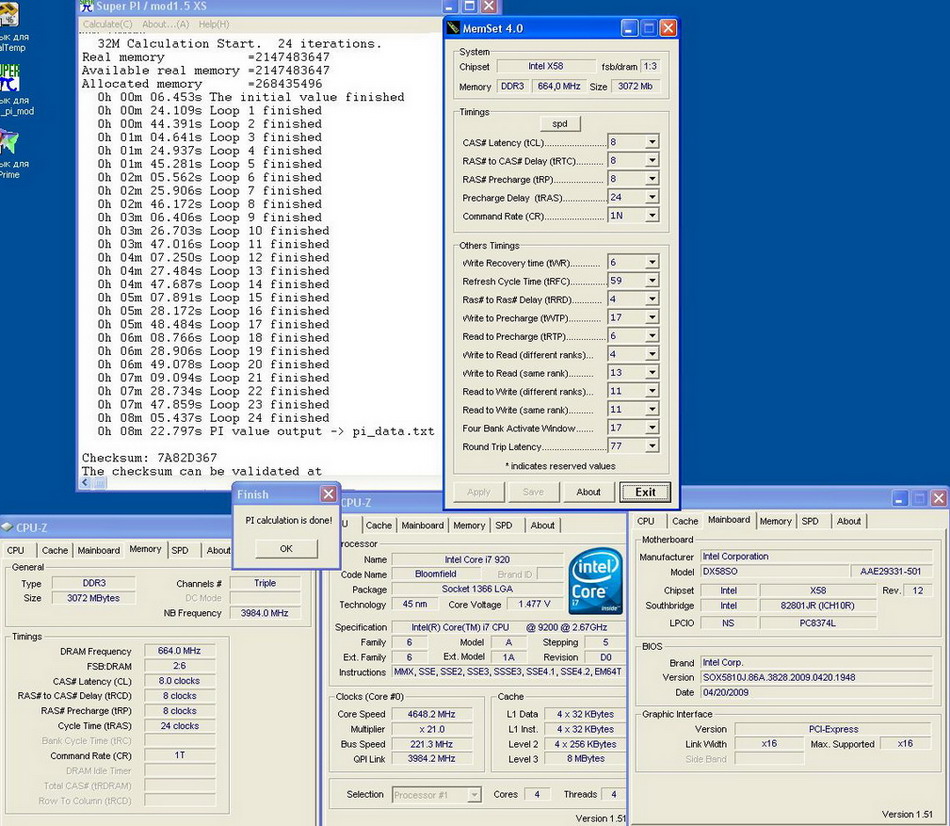Open the Help menu in Super PI
The width and height of the screenshot is (950, 826).
point(214,24)
